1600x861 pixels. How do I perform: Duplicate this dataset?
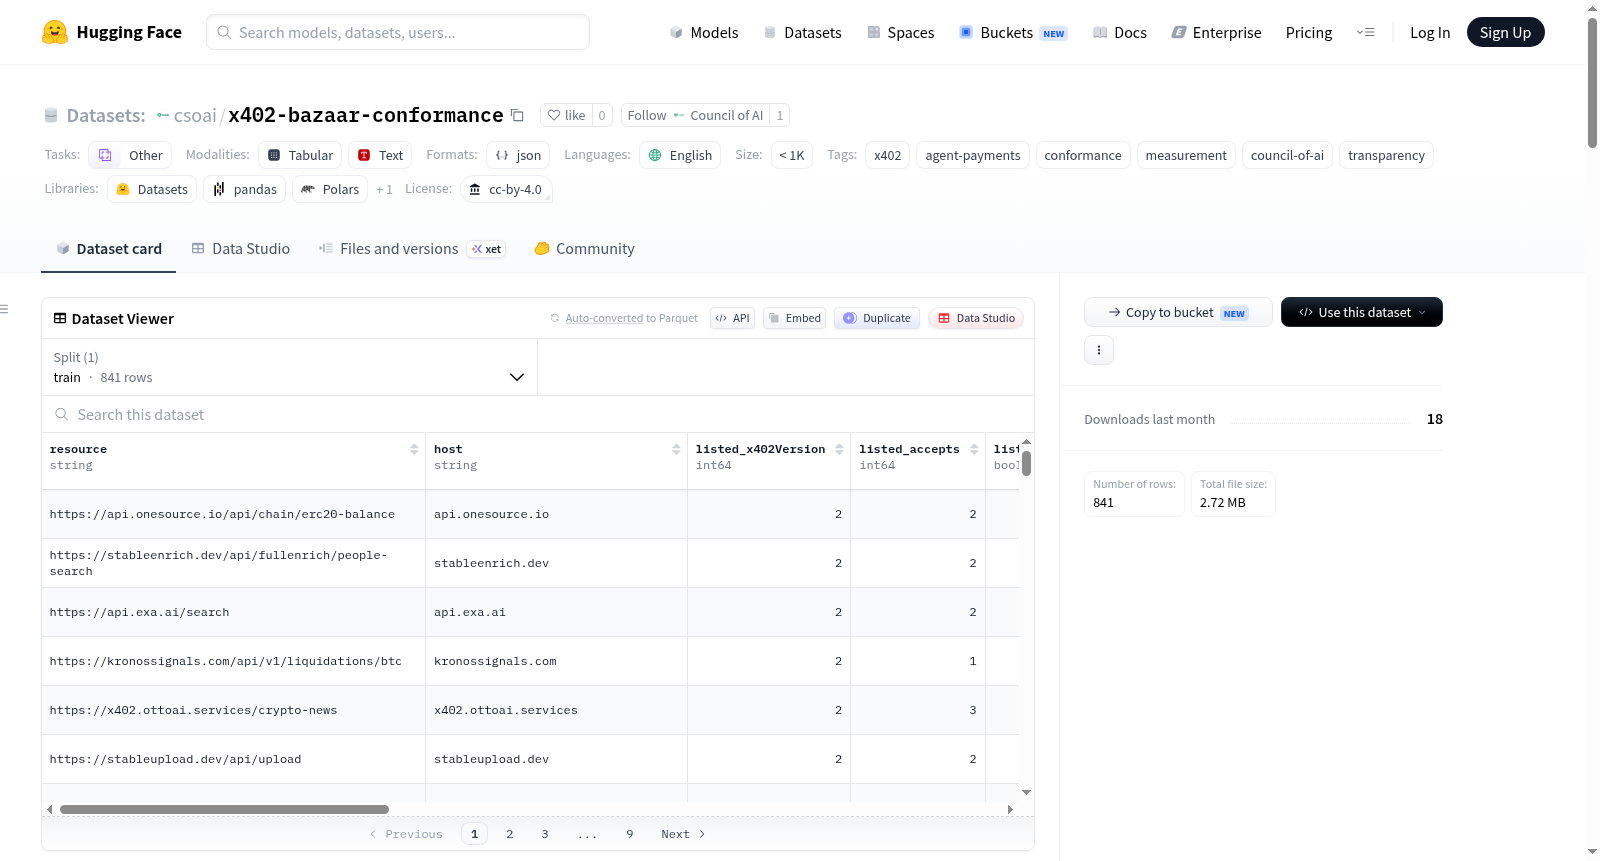(877, 318)
